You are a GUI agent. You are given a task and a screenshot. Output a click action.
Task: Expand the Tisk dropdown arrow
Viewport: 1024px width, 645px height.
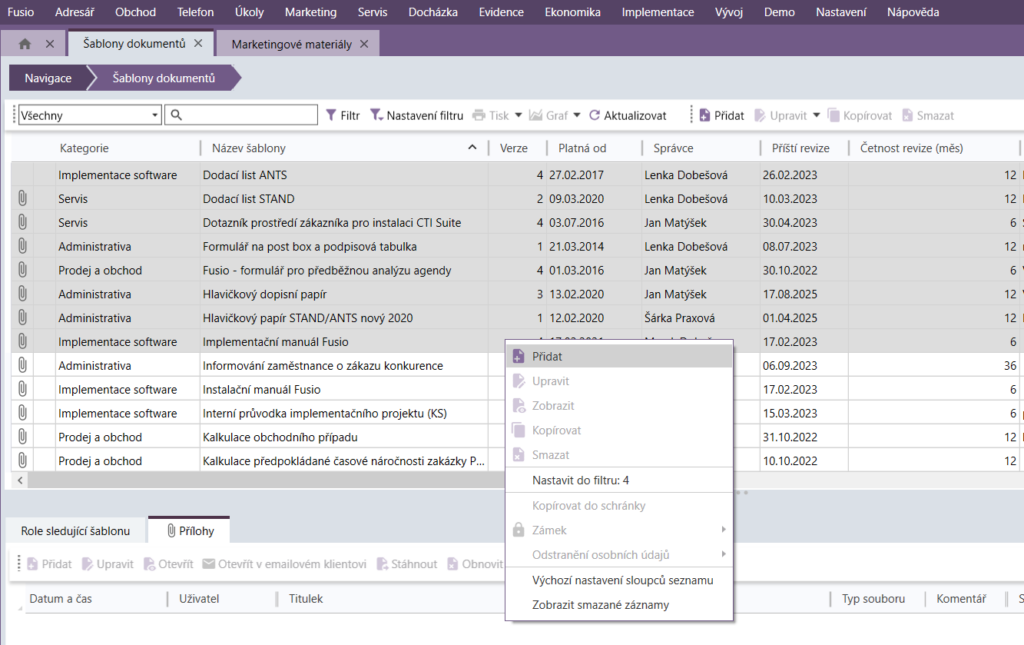pyautogui.click(x=518, y=115)
